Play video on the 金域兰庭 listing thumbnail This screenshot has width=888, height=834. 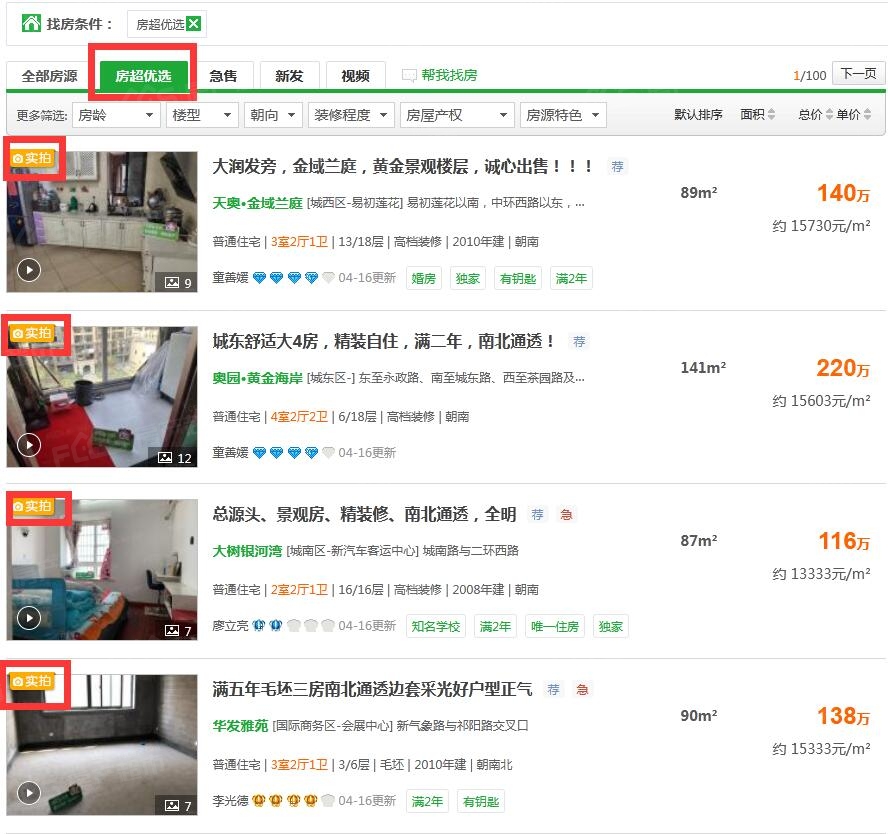[29, 270]
